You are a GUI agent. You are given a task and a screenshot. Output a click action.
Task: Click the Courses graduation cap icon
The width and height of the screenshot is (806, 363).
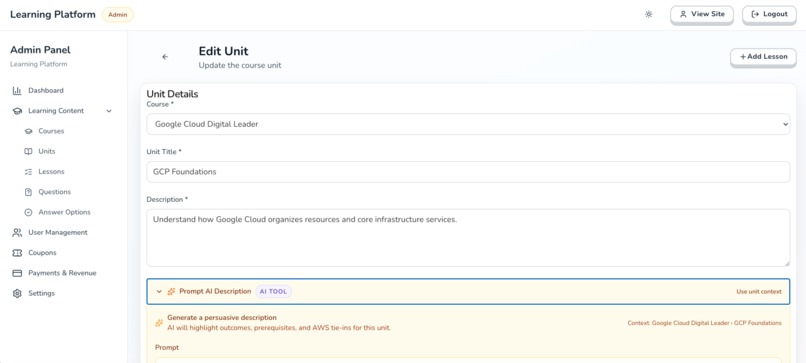[28, 131]
